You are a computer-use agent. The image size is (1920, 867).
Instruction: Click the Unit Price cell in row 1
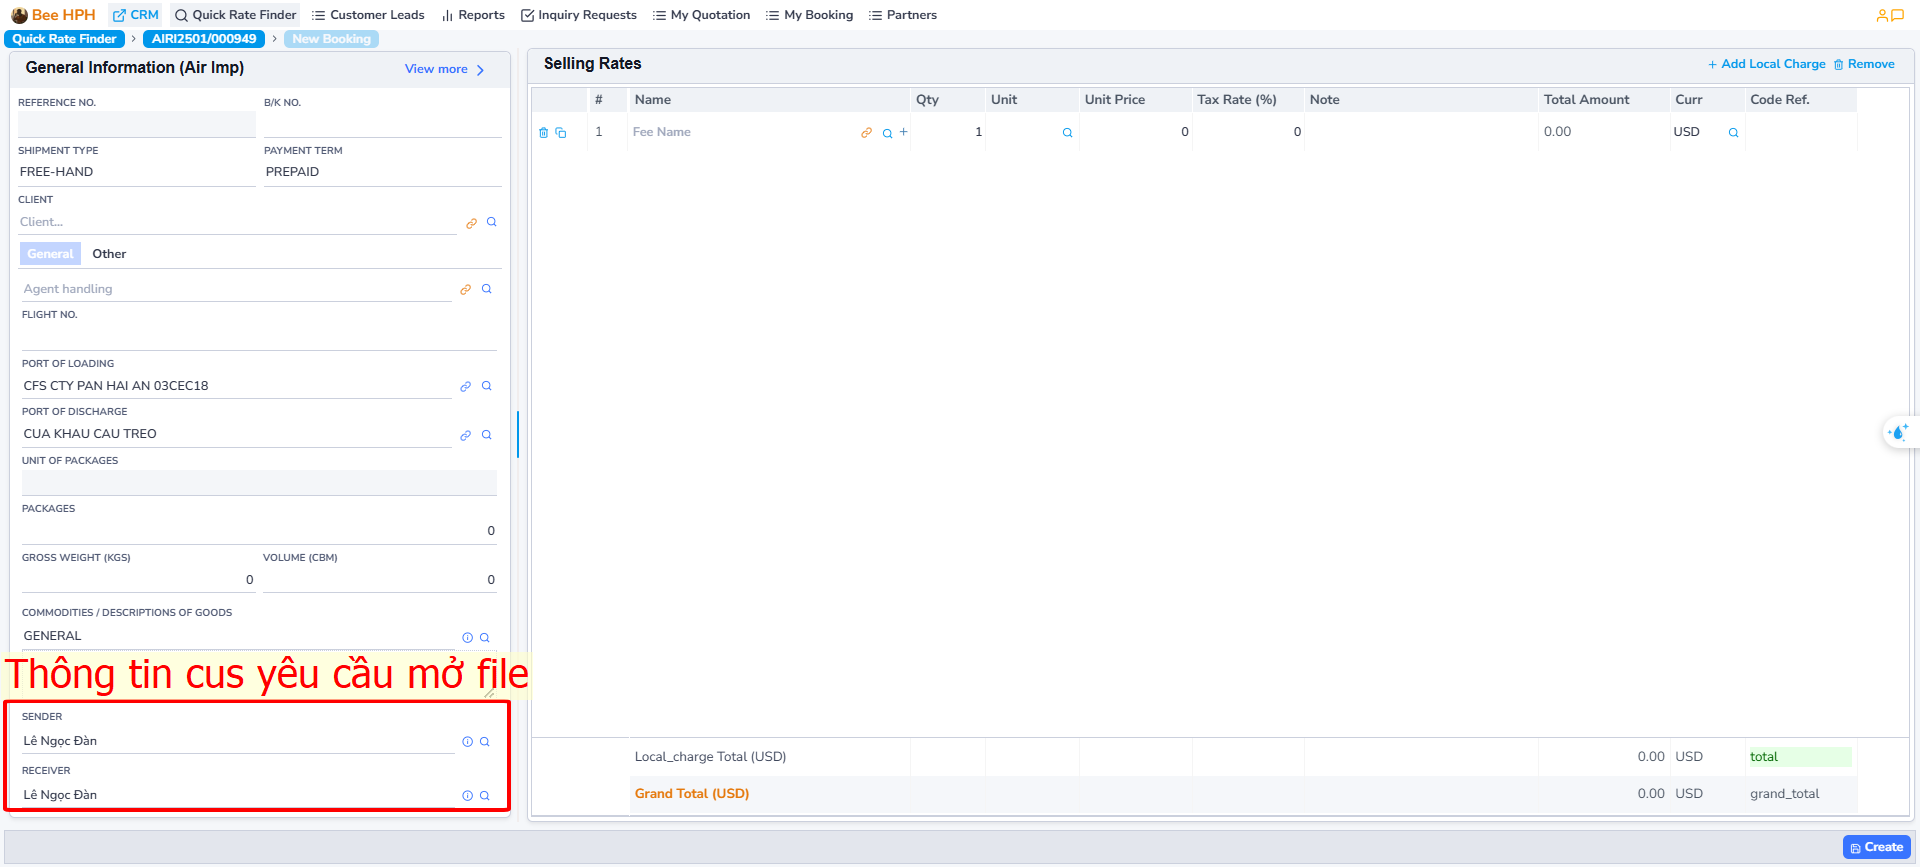[x=1135, y=132]
